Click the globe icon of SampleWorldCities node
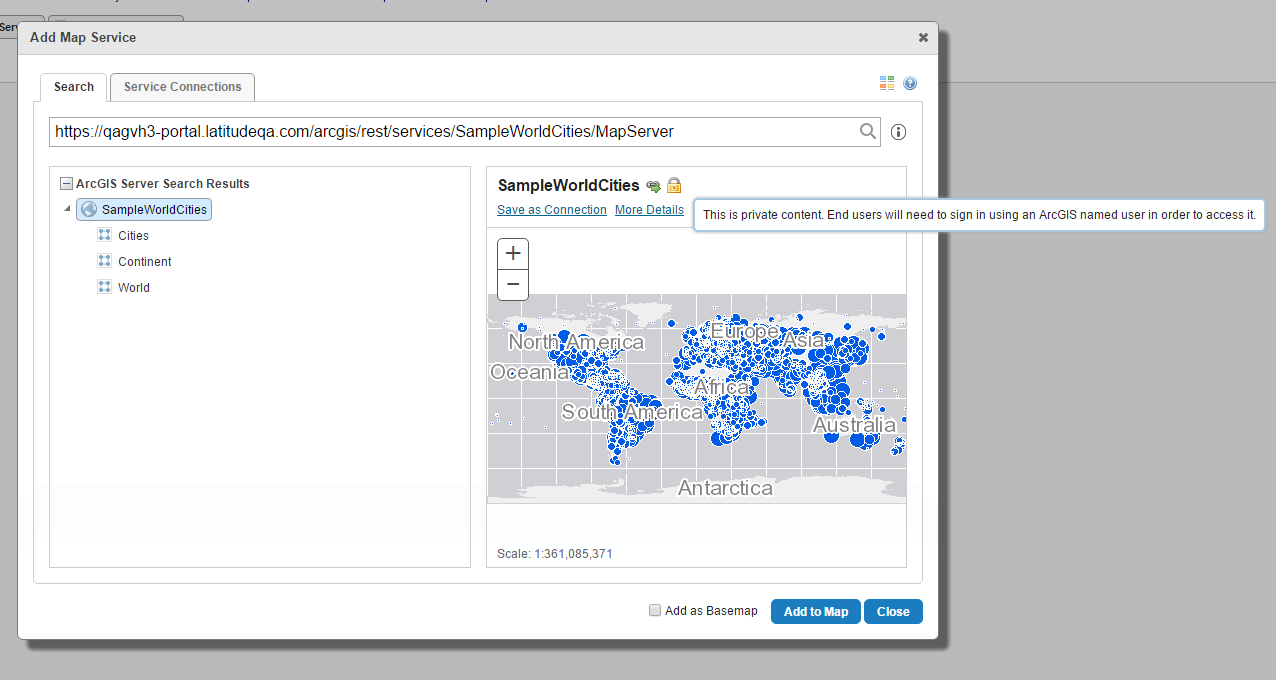The height and width of the screenshot is (680, 1276). point(89,210)
